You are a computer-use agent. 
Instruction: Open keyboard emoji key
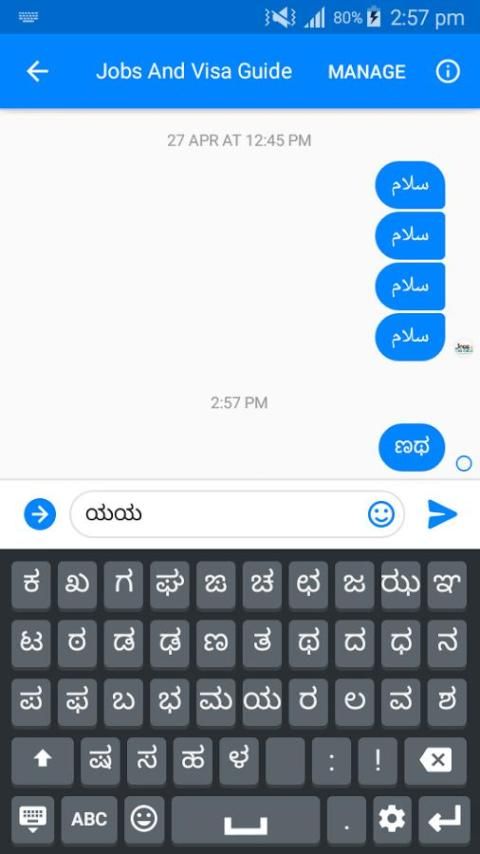(x=144, y=819)
